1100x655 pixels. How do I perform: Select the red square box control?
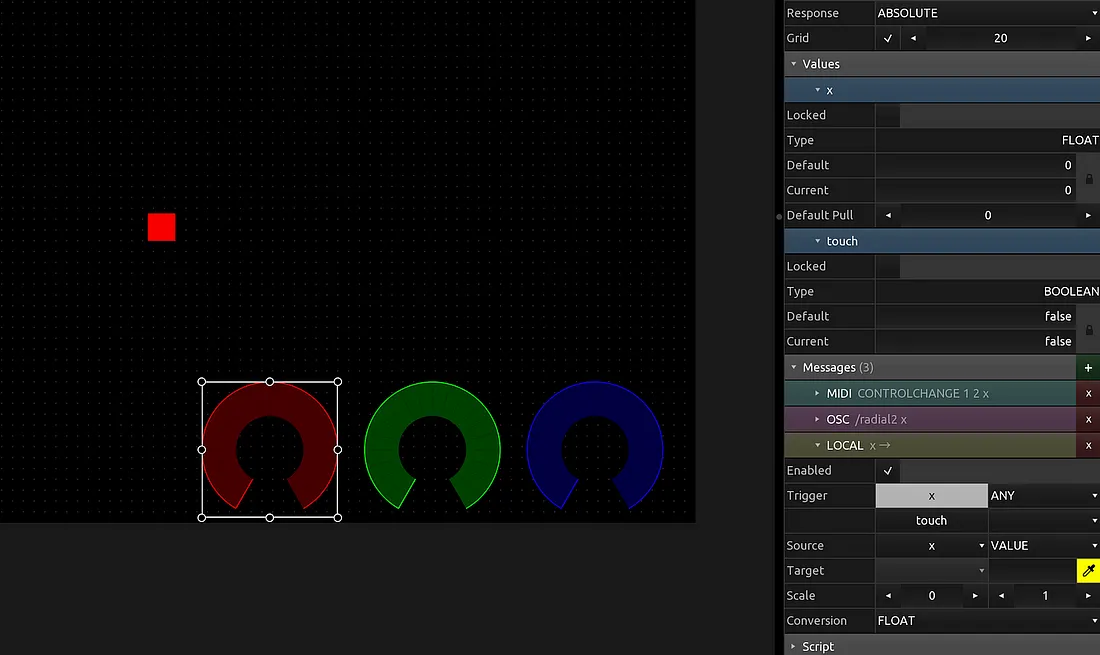click(161, 227)
